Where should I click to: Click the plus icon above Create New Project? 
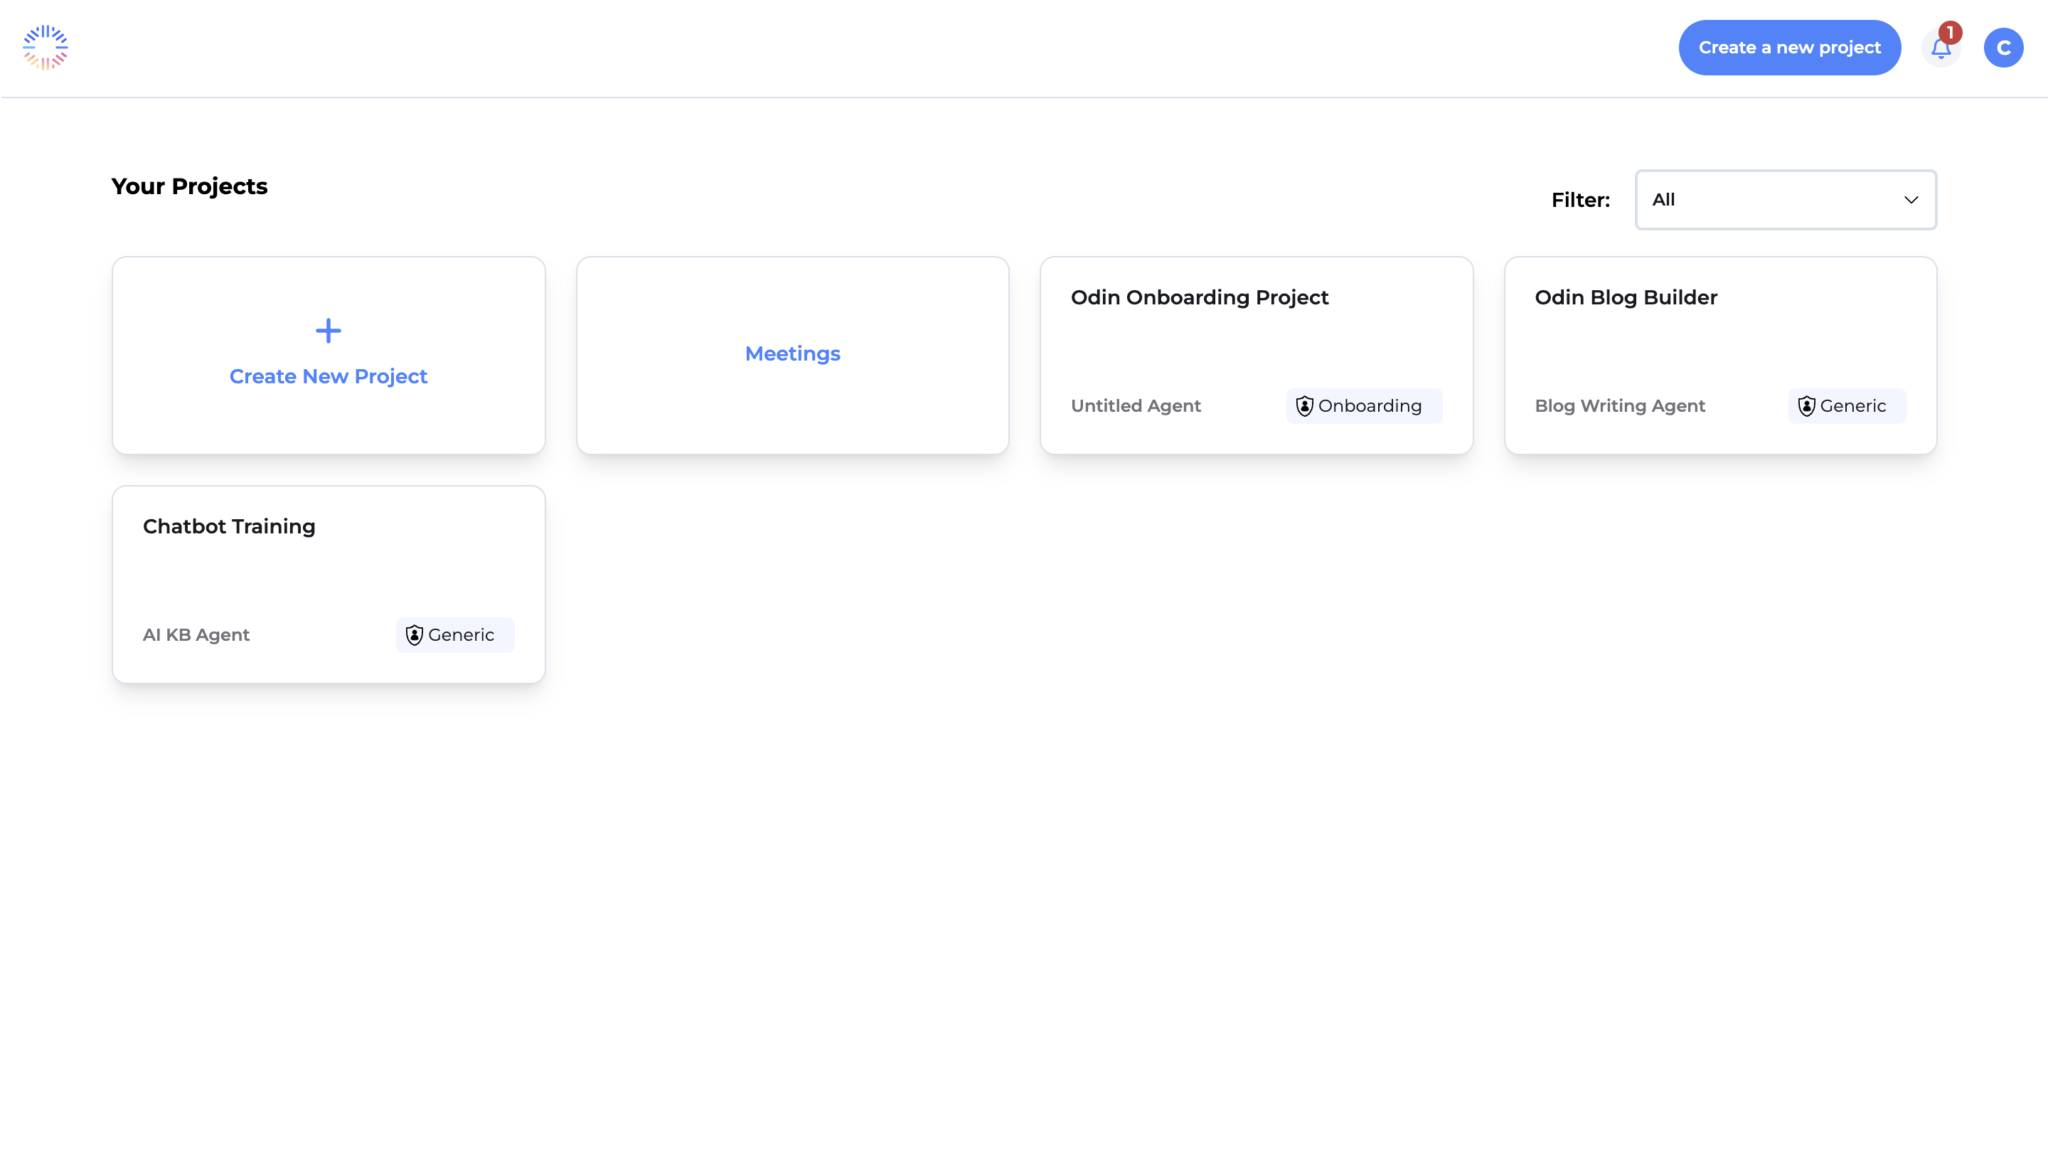pyautogui.click(x=328, y=330)
